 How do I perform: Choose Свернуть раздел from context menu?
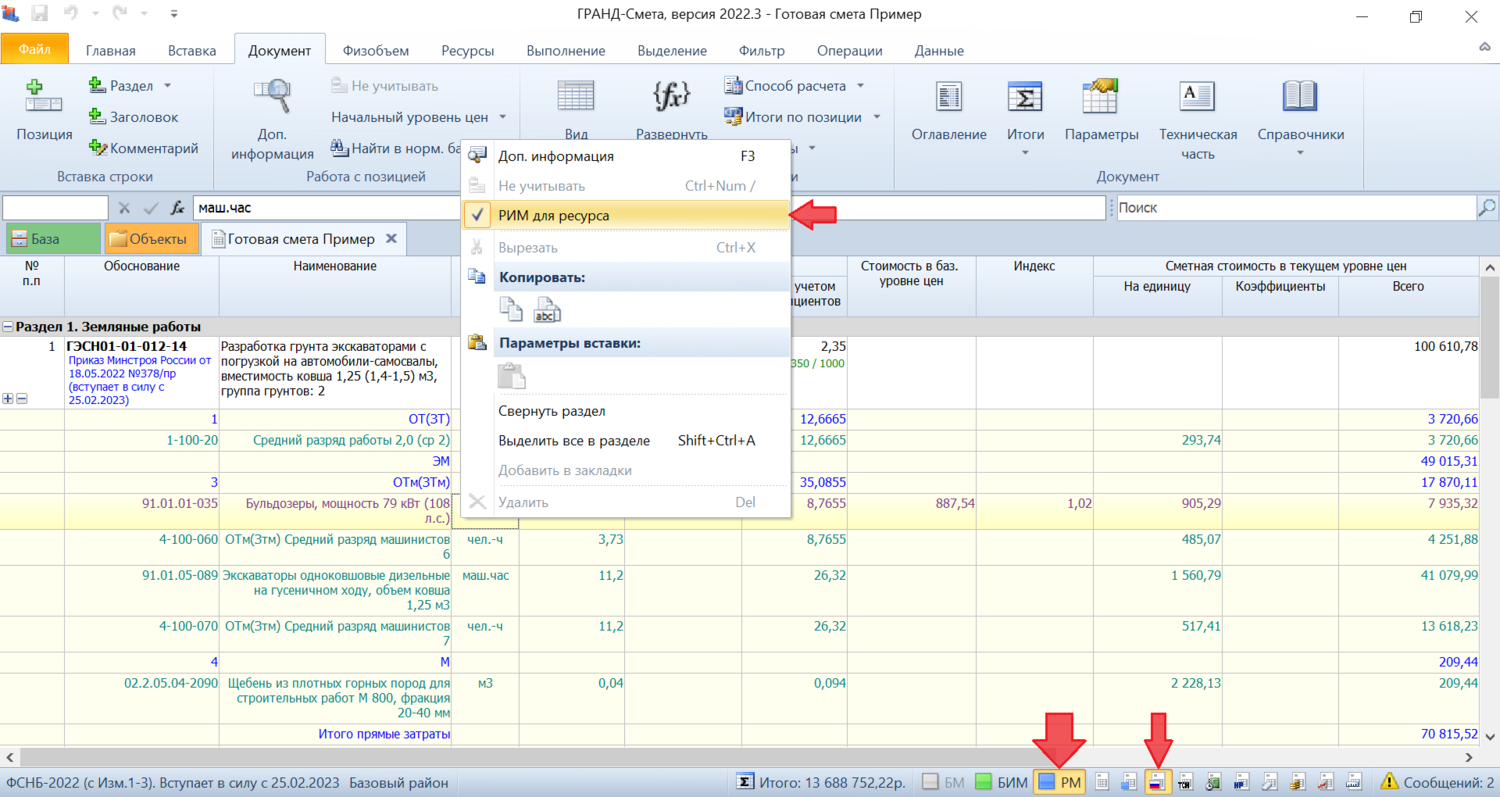point(551,411)
